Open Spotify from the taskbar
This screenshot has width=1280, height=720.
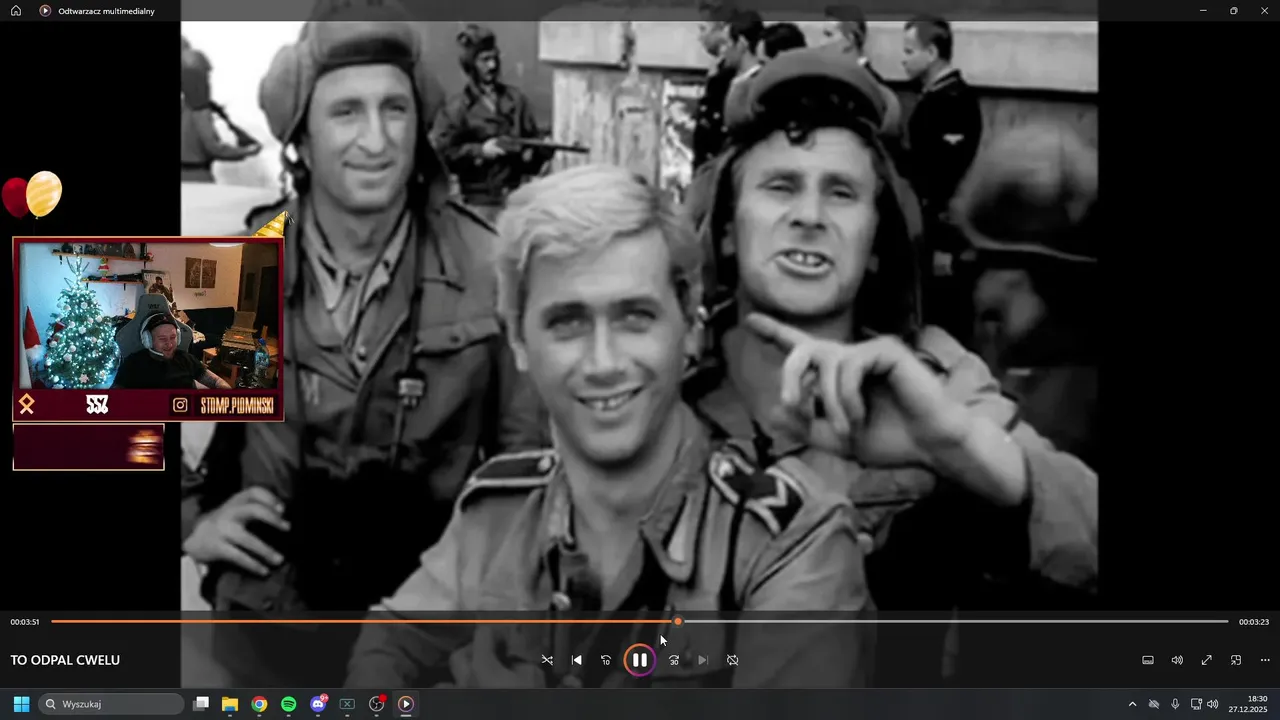288,704
